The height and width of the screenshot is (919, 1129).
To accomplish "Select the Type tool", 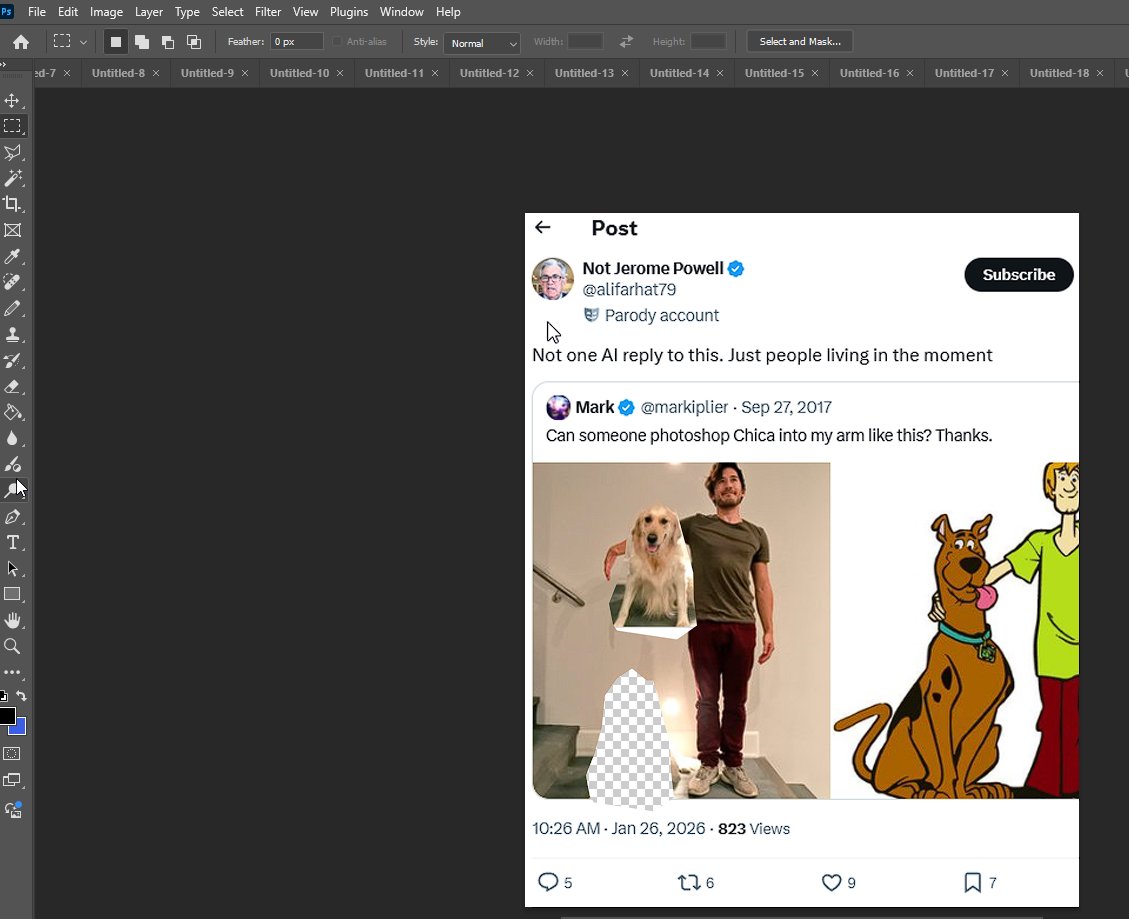I will [12, 542].
